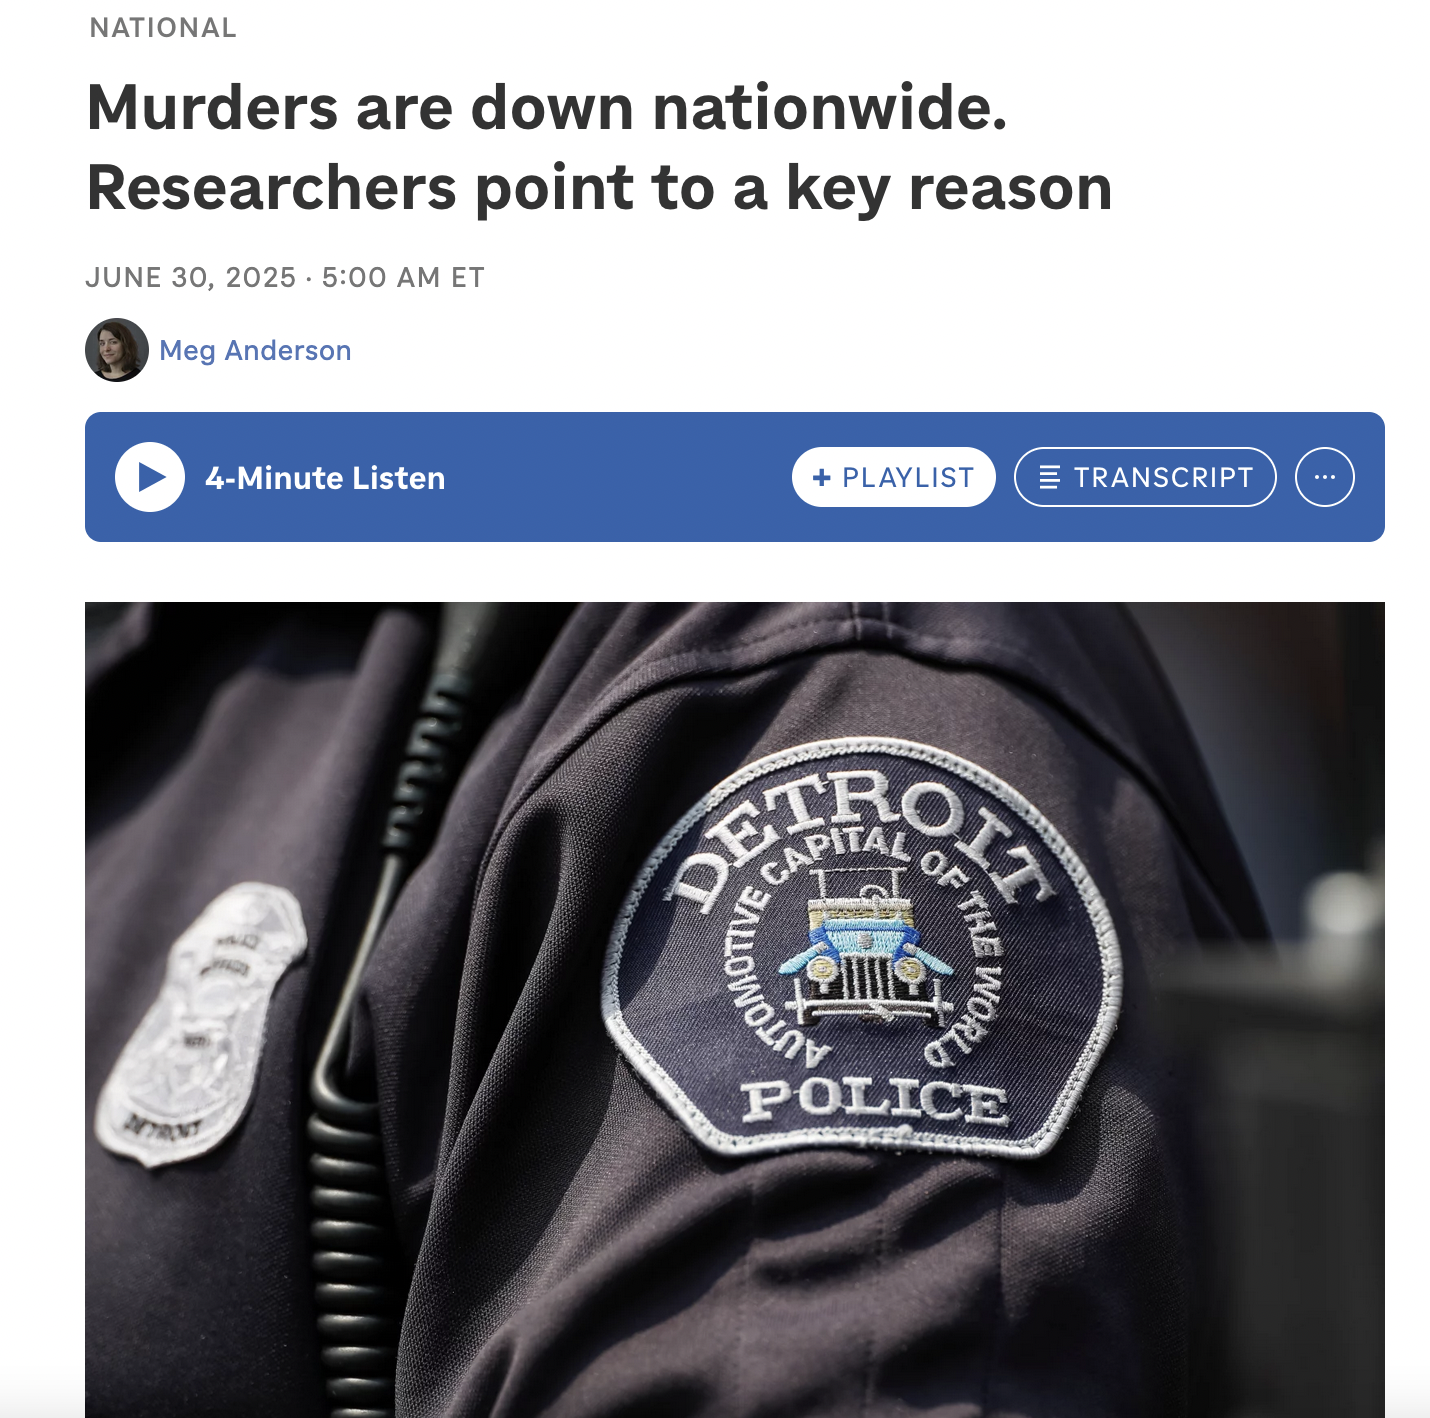Viewport: 1430px width, 1418px height.
Task: Click the coiled radio cord in photo
Action: point(348,1250)
